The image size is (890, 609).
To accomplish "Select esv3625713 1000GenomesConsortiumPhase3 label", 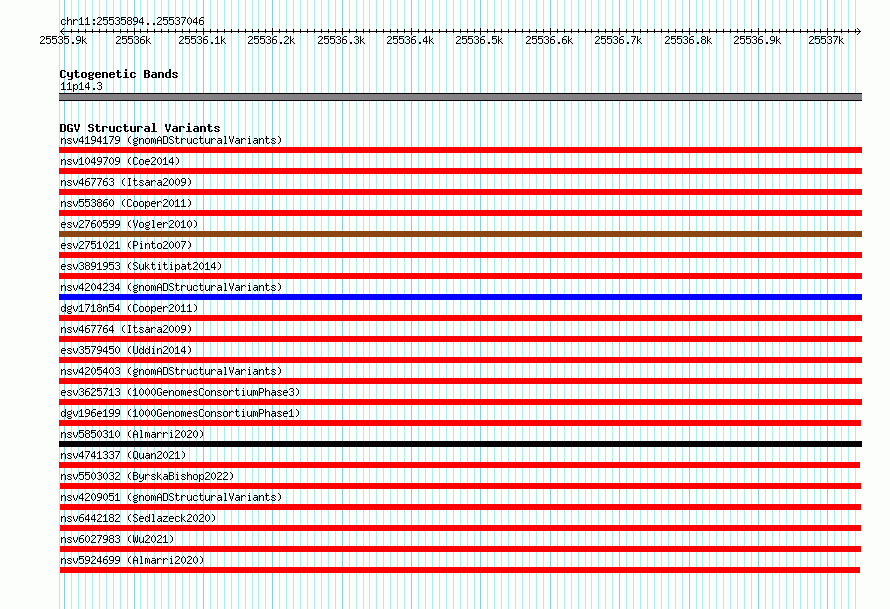I will coord(180,392).
